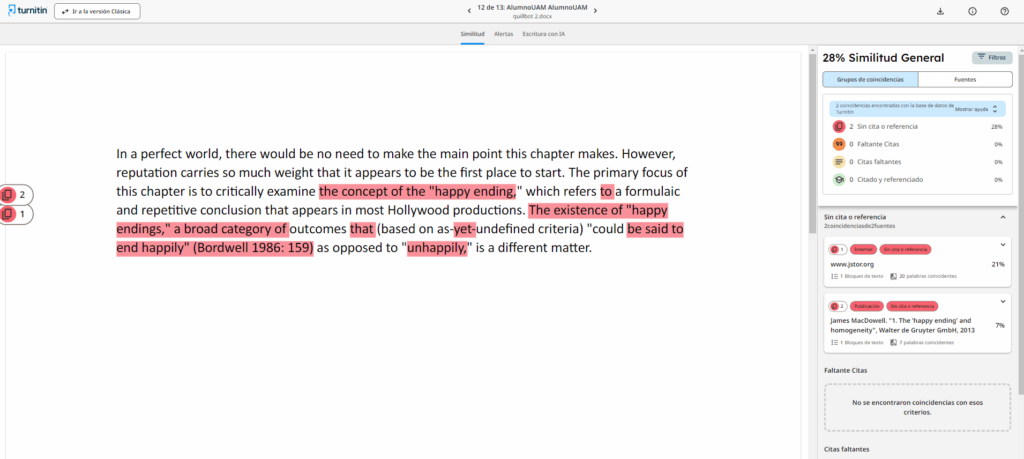This screenshot has height=459, width=1024.
Task: Switch to 'Fuentes' view
Action: [964, 79]
